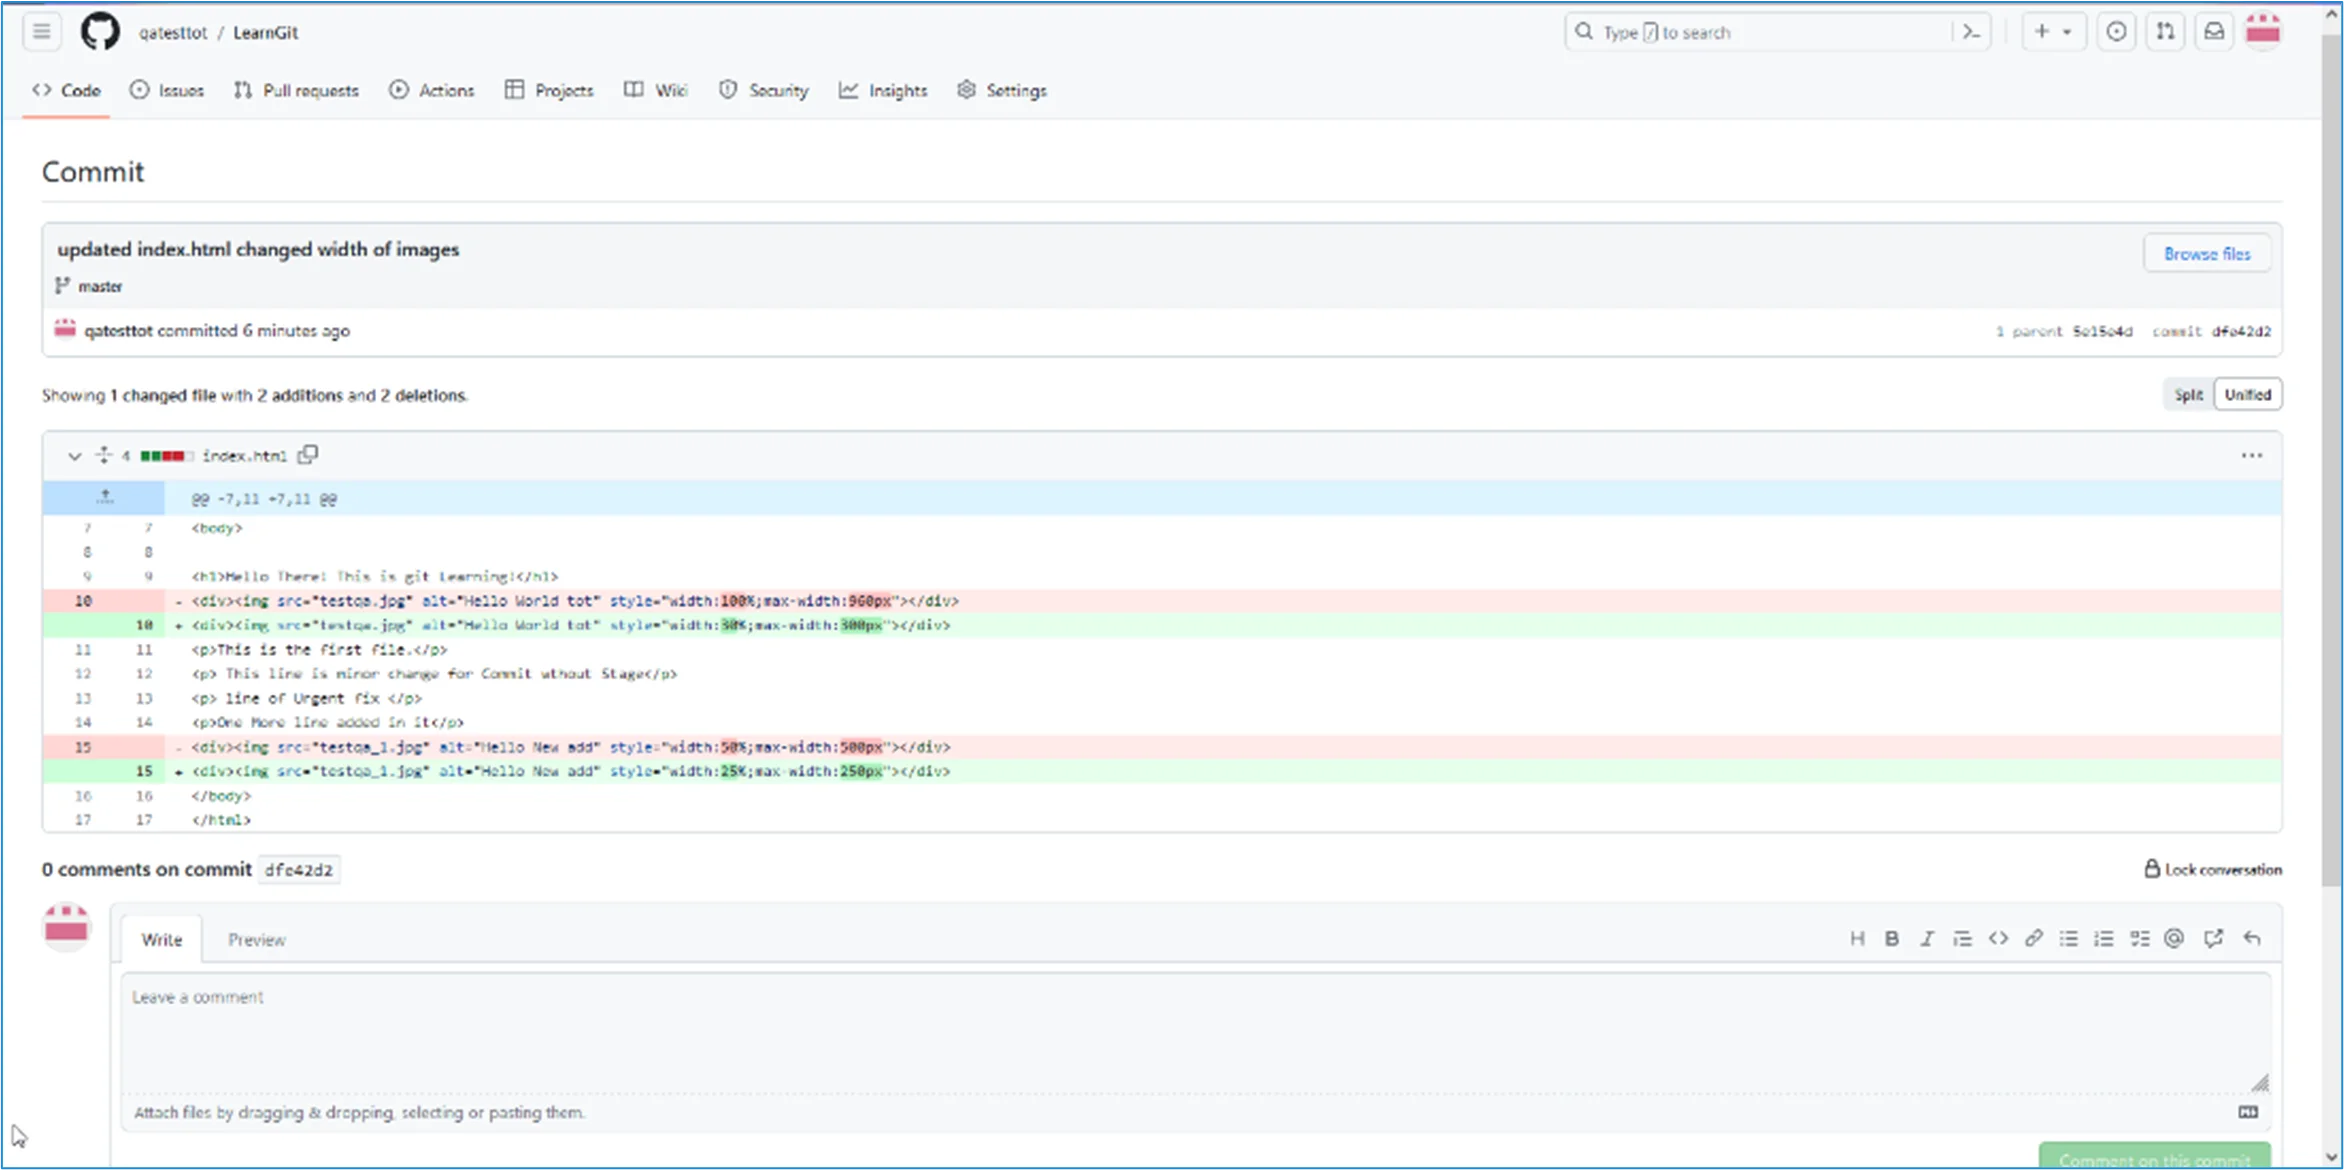
Task: Switch diff view to Split
Action: 2188,394
